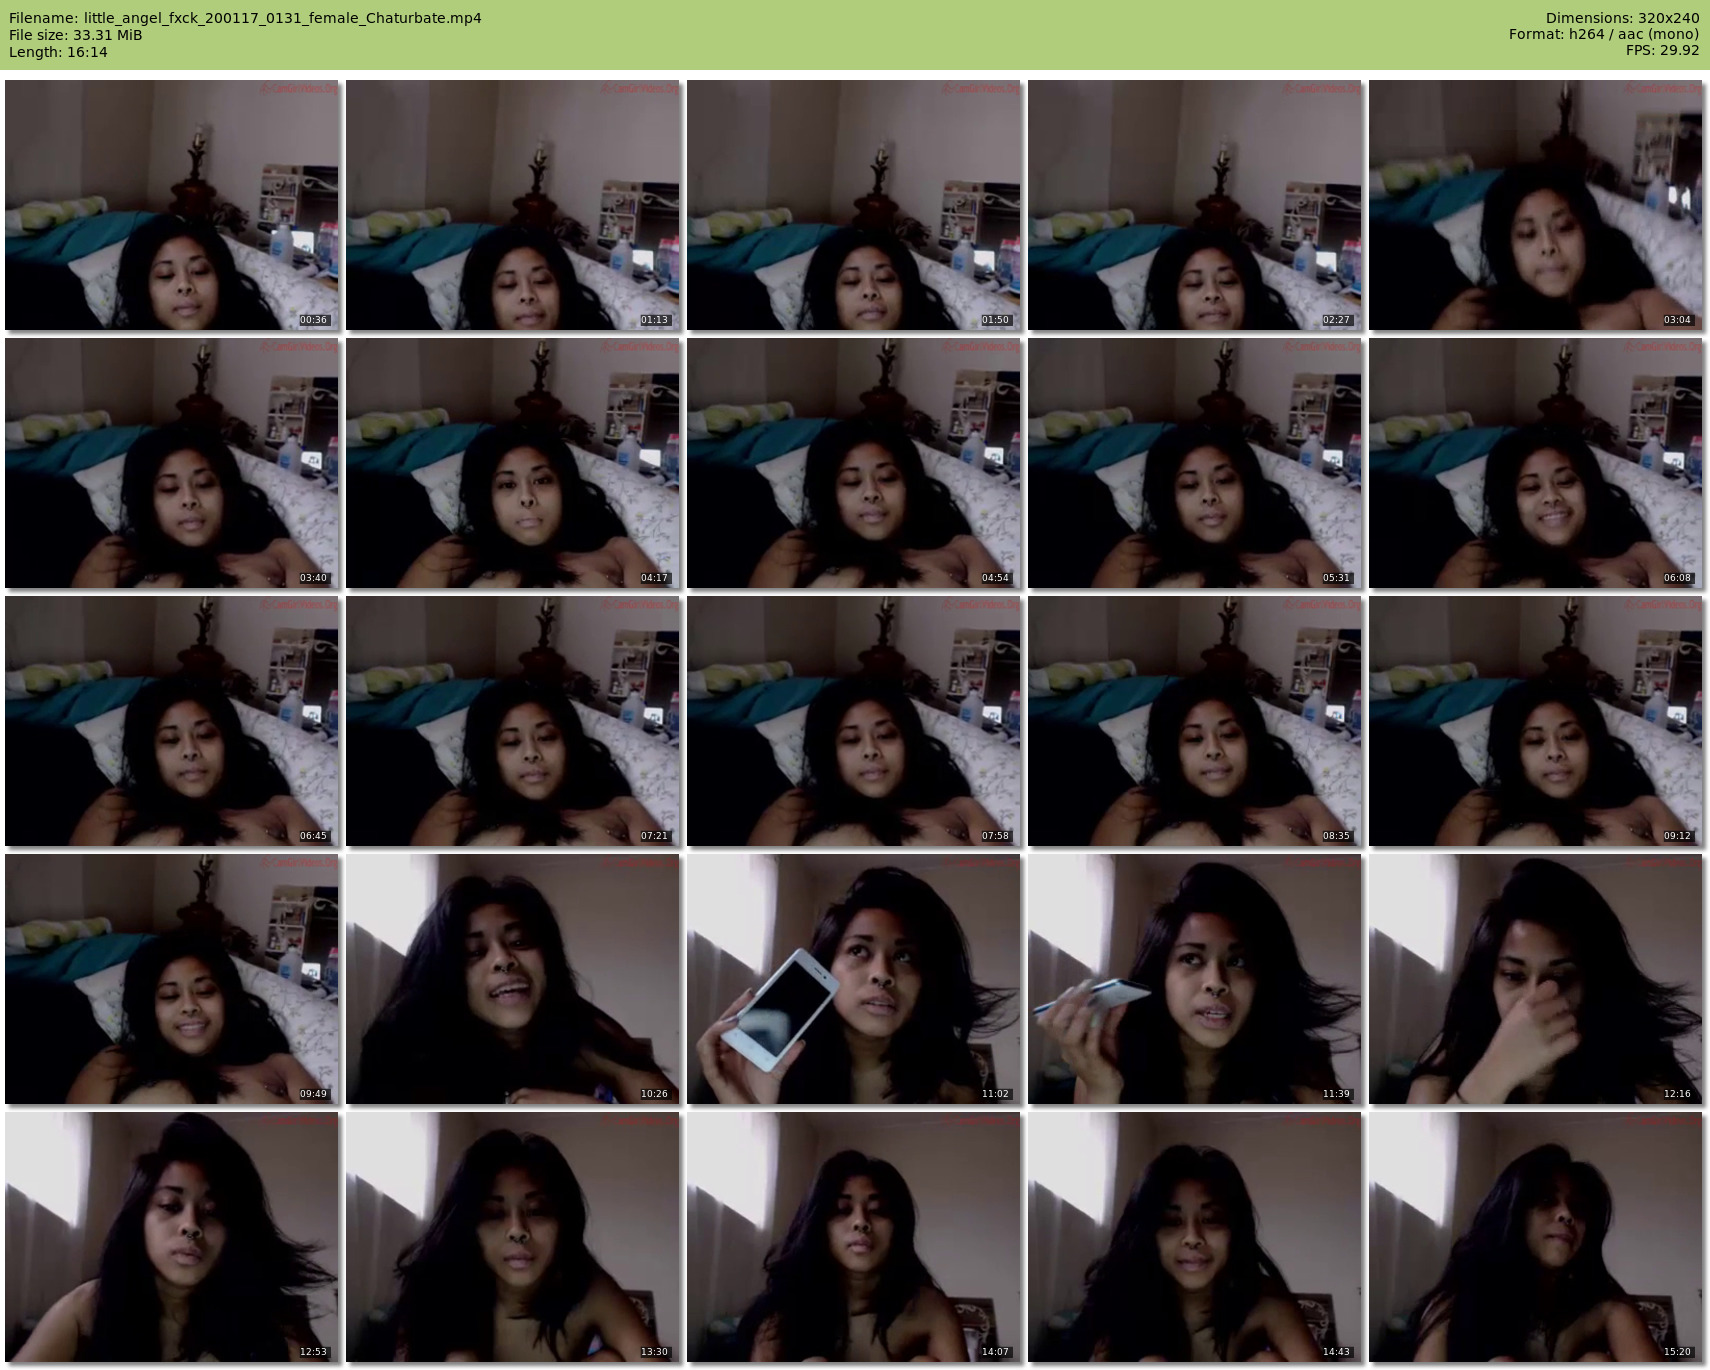
Task: Click the File size 33.31 MiB label
Action: point(75,35)
